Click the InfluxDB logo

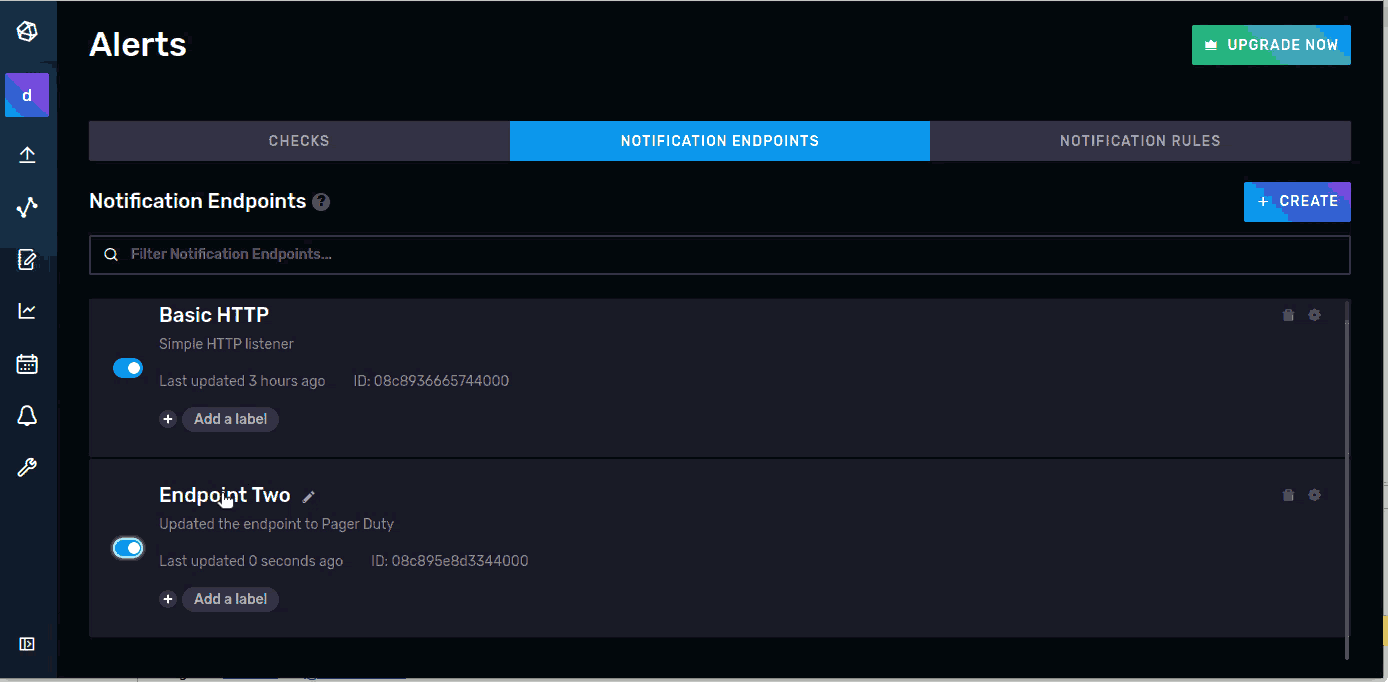(27, 30)
